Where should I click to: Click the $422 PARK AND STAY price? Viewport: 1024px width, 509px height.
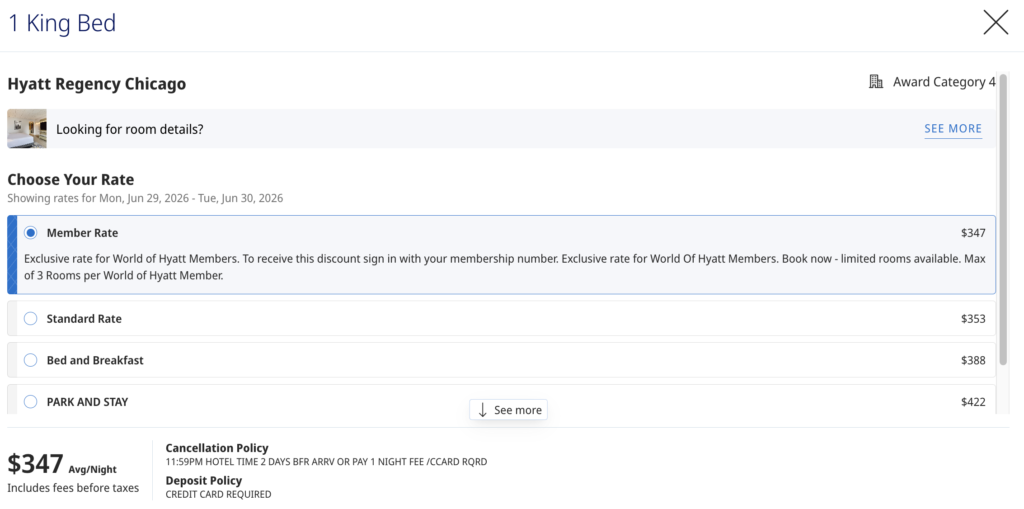973,402
